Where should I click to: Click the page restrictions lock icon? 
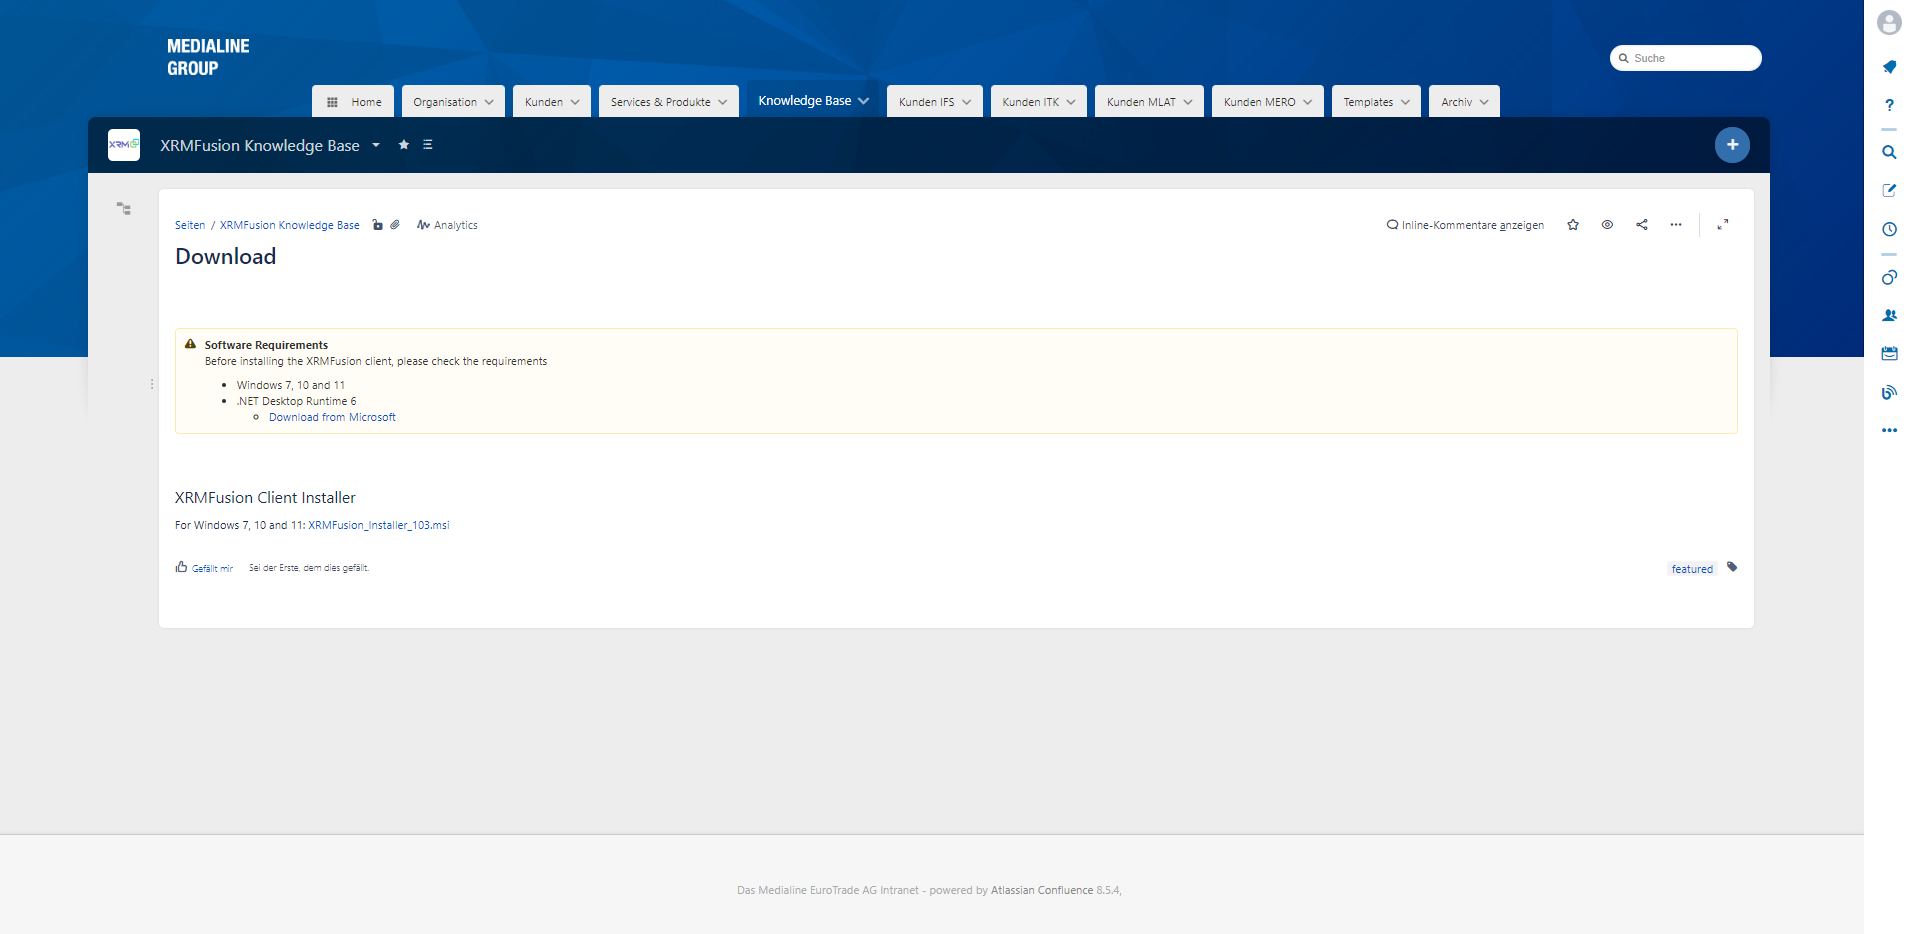377,225
